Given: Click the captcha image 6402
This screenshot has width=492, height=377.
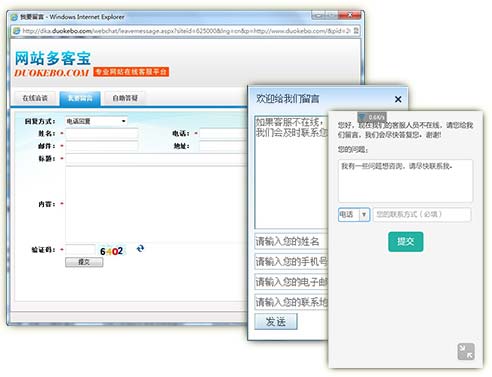Looking at the screenshot, I should click(x=111, y=251).
